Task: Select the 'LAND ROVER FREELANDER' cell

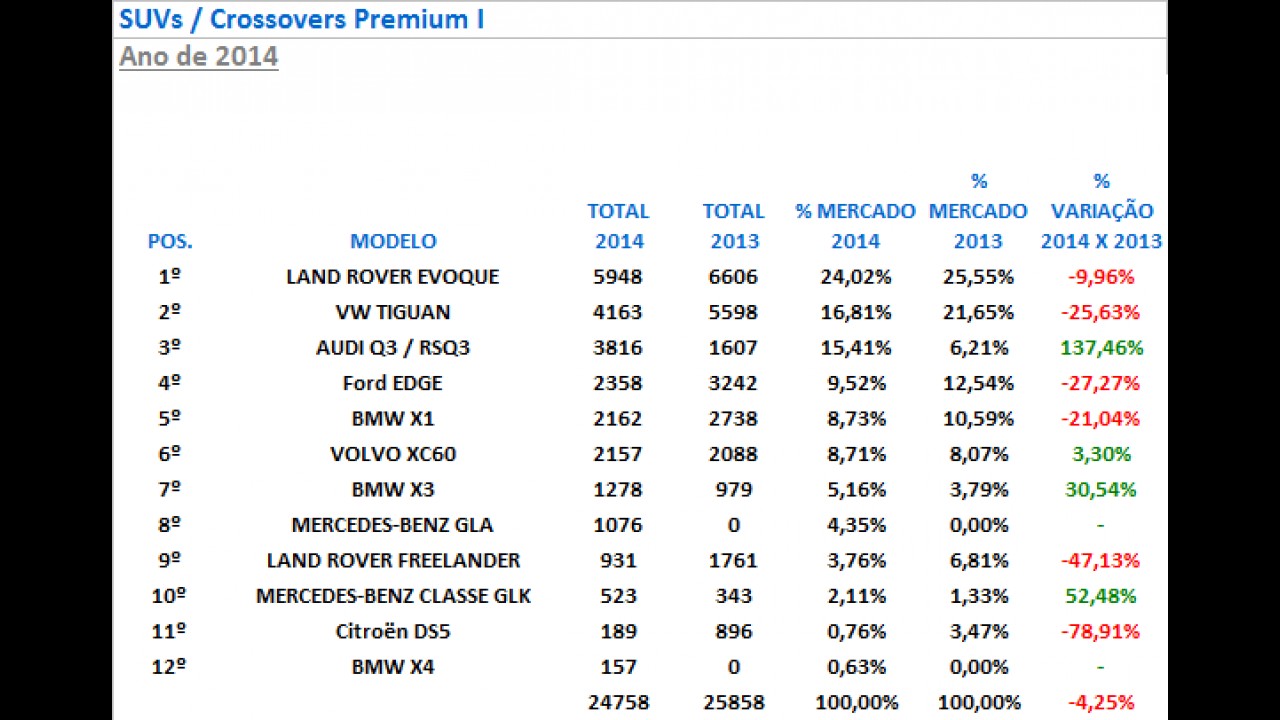Action: pos(392,561)
